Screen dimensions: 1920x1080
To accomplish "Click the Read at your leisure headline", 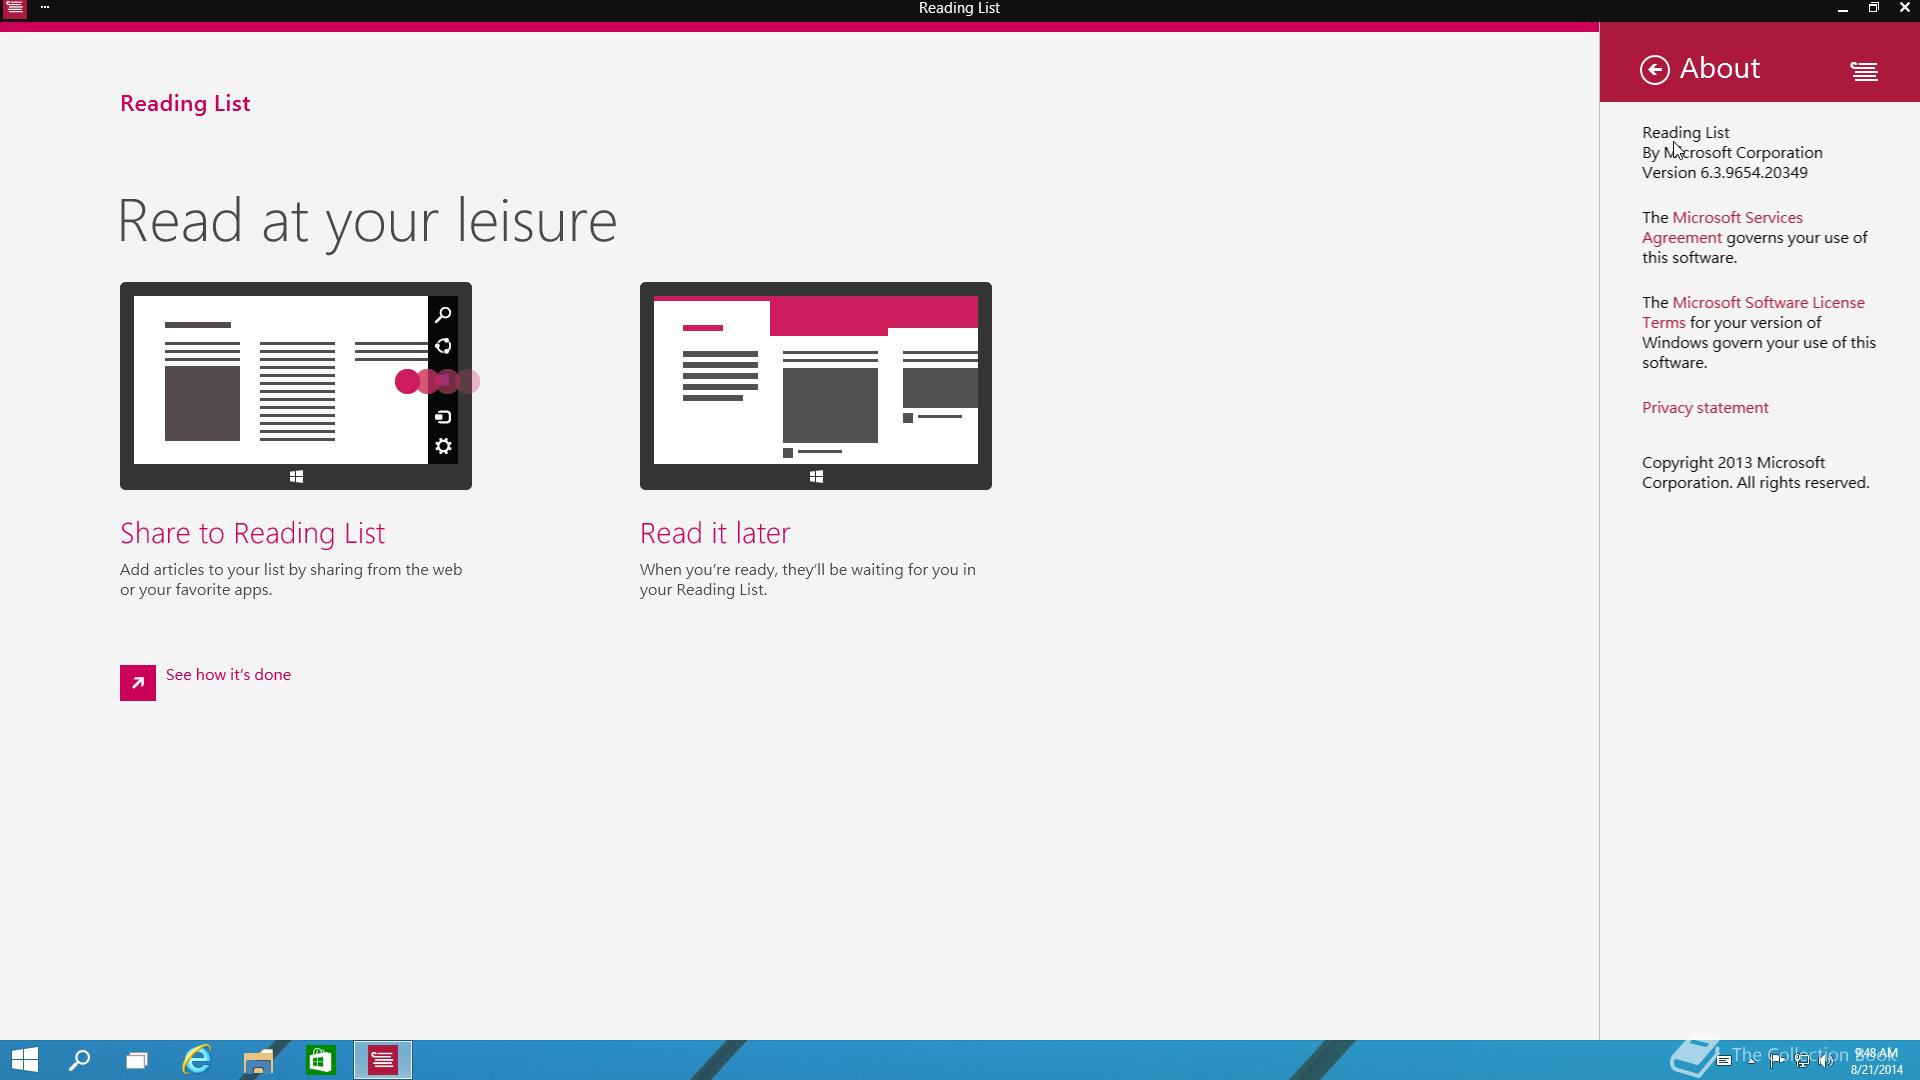I will coord(367,221).
